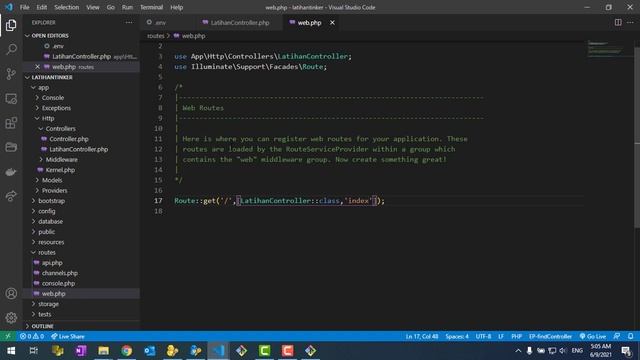Screen dimensions: 640x360
Task: Collapse the Controllers folder
Action: (x=82, y=129)
